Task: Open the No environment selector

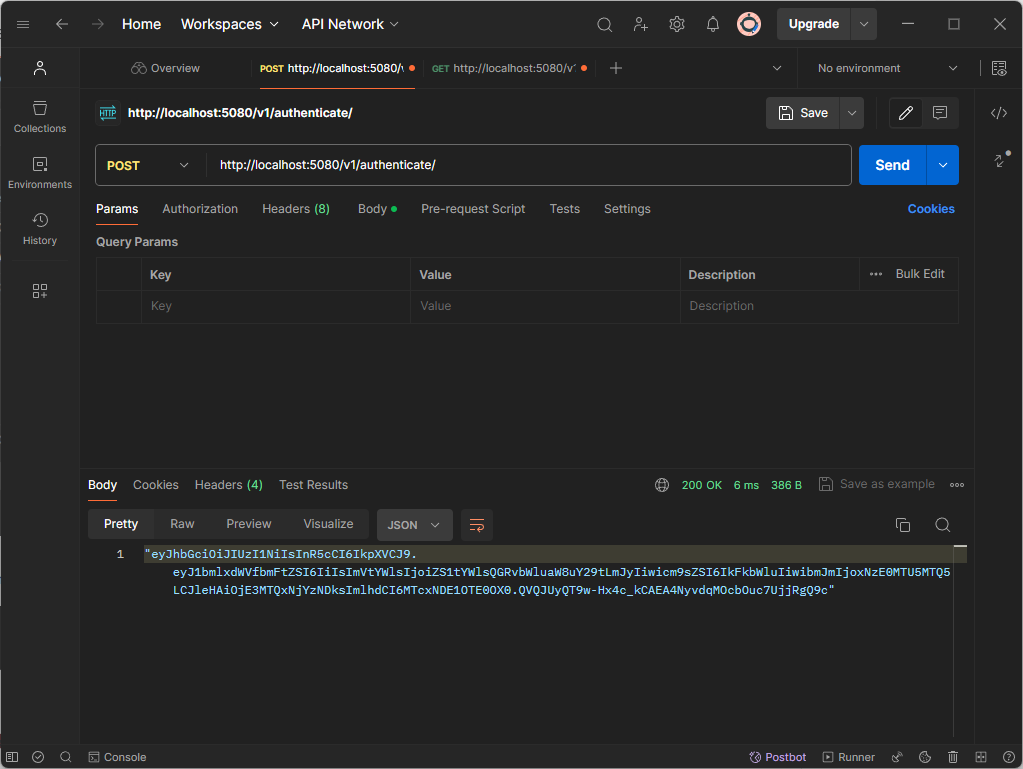Action: pos(887,68)
